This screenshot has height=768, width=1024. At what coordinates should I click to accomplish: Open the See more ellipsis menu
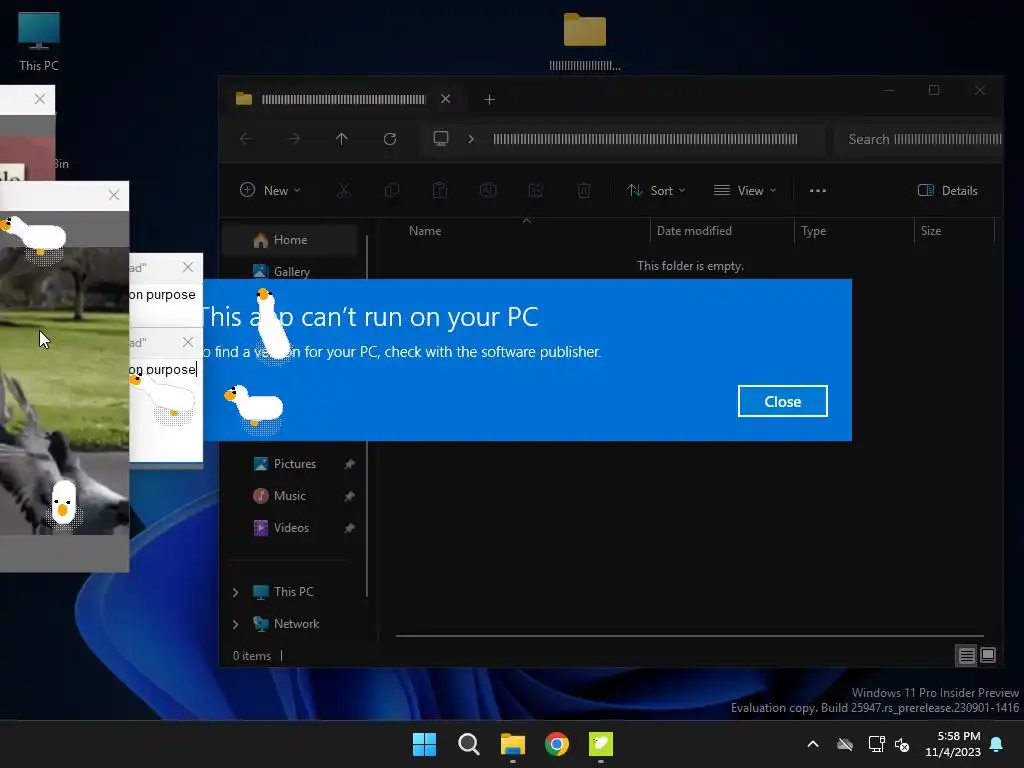818,191
